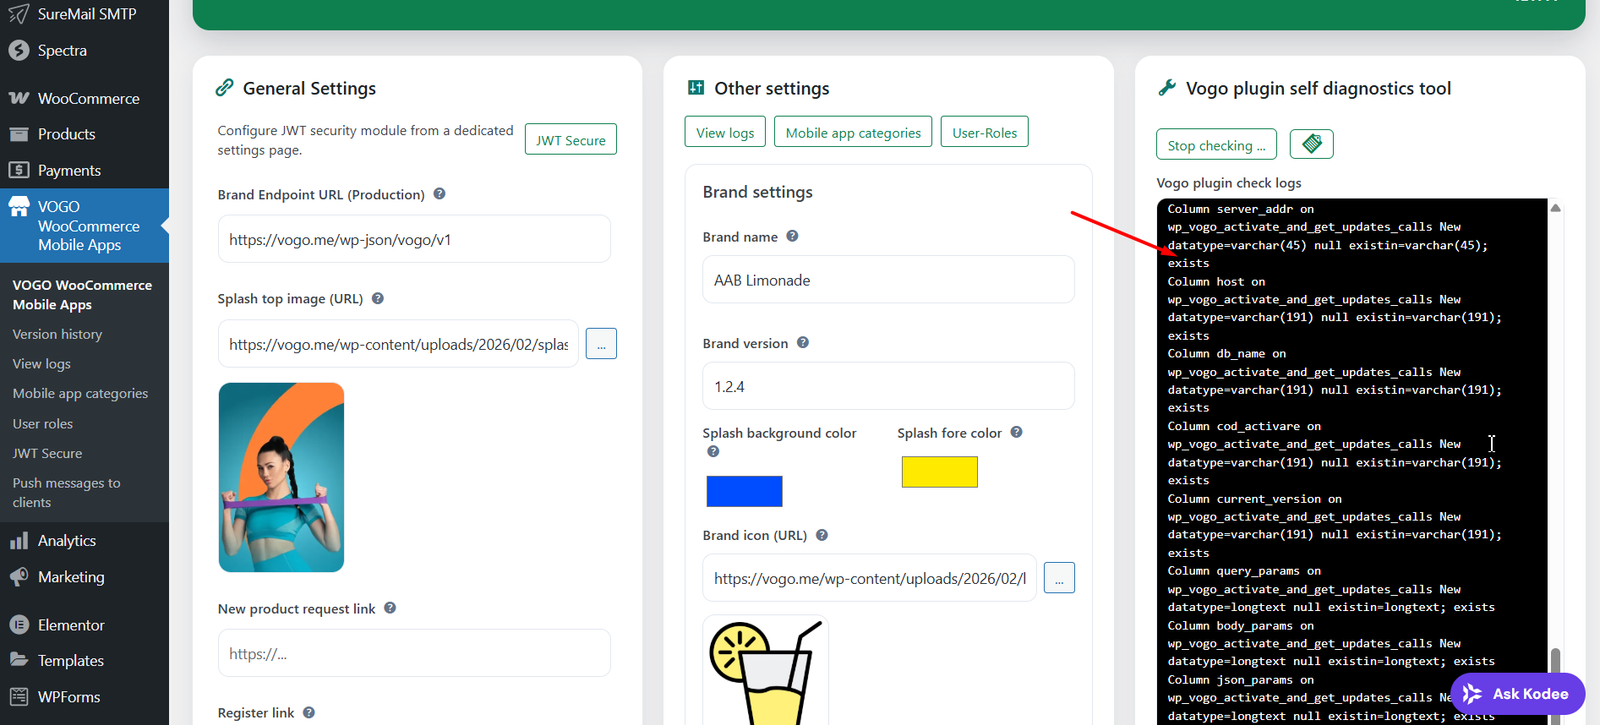Pick the yellow Splash fore color swatch
Image resolution: width=1600 pixels, height=725 pixels.
point(939,472)
